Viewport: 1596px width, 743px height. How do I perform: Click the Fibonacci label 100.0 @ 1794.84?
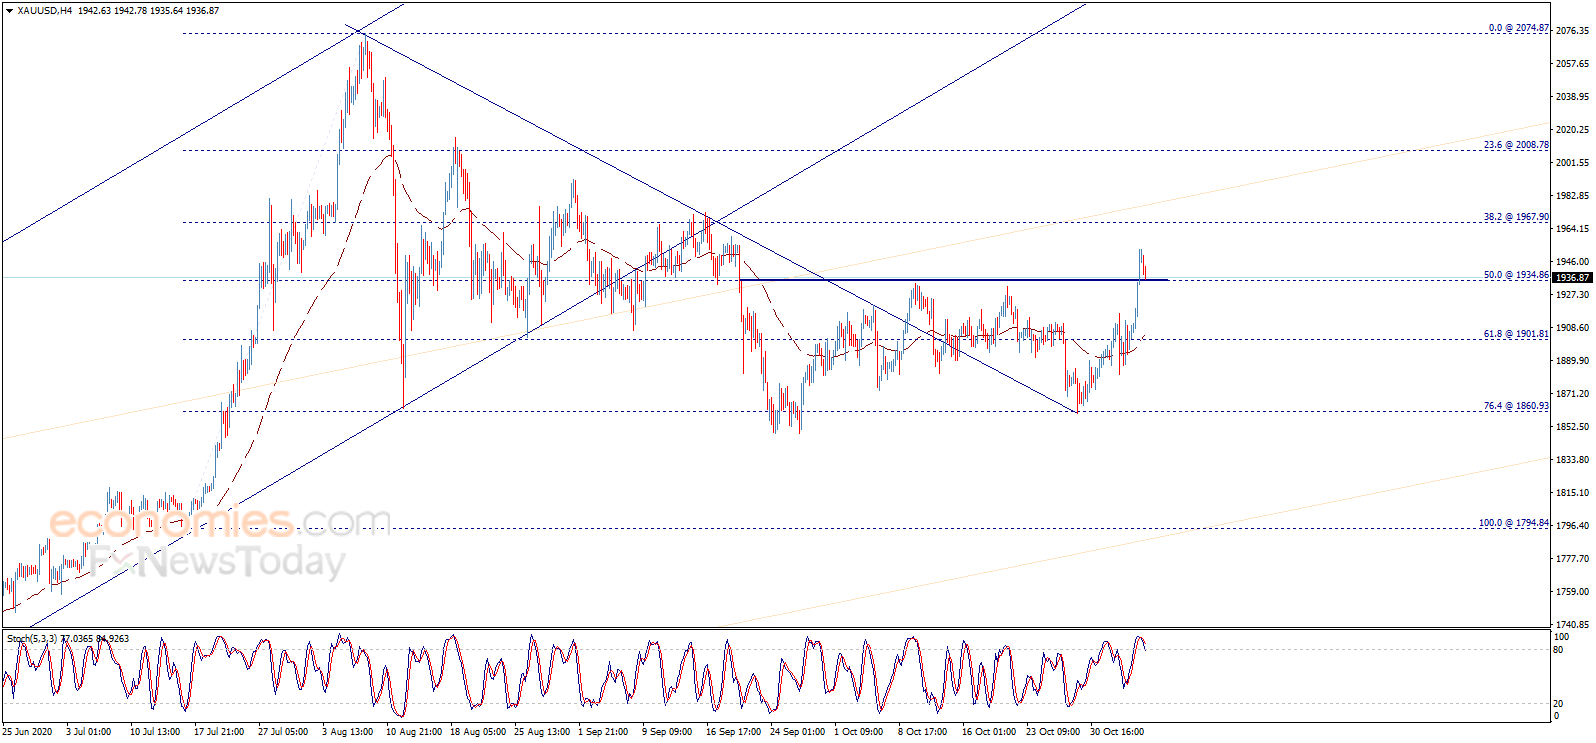[x=1514, y=523]
